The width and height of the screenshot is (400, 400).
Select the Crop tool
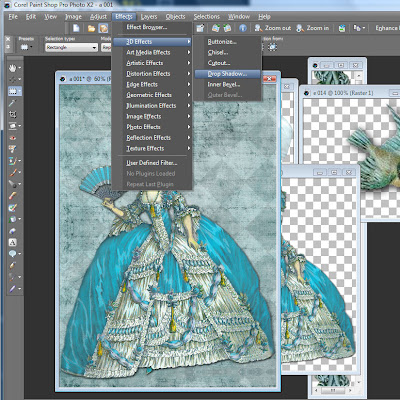point(13,114)
